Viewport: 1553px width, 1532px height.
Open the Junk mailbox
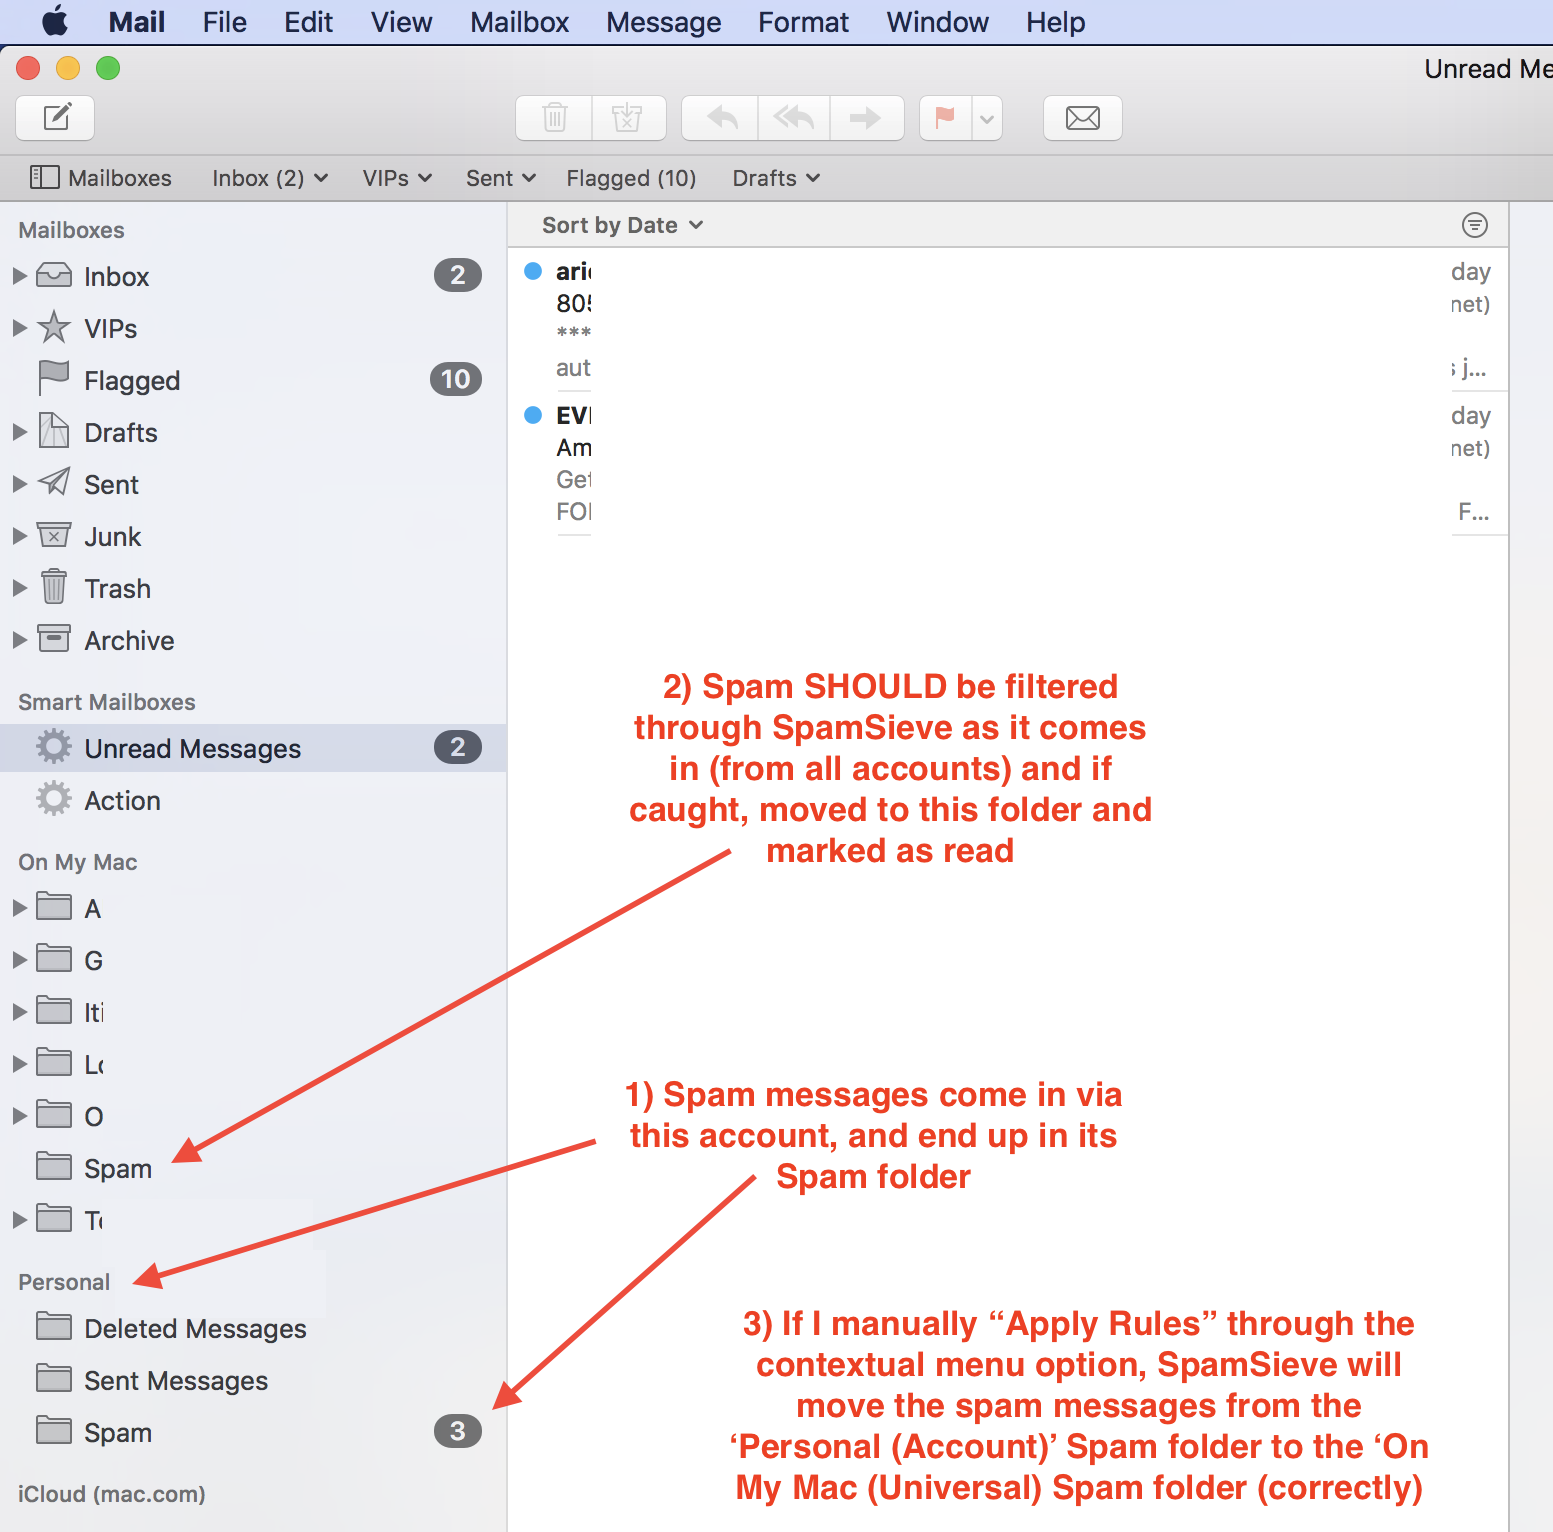tap(253, 536)
